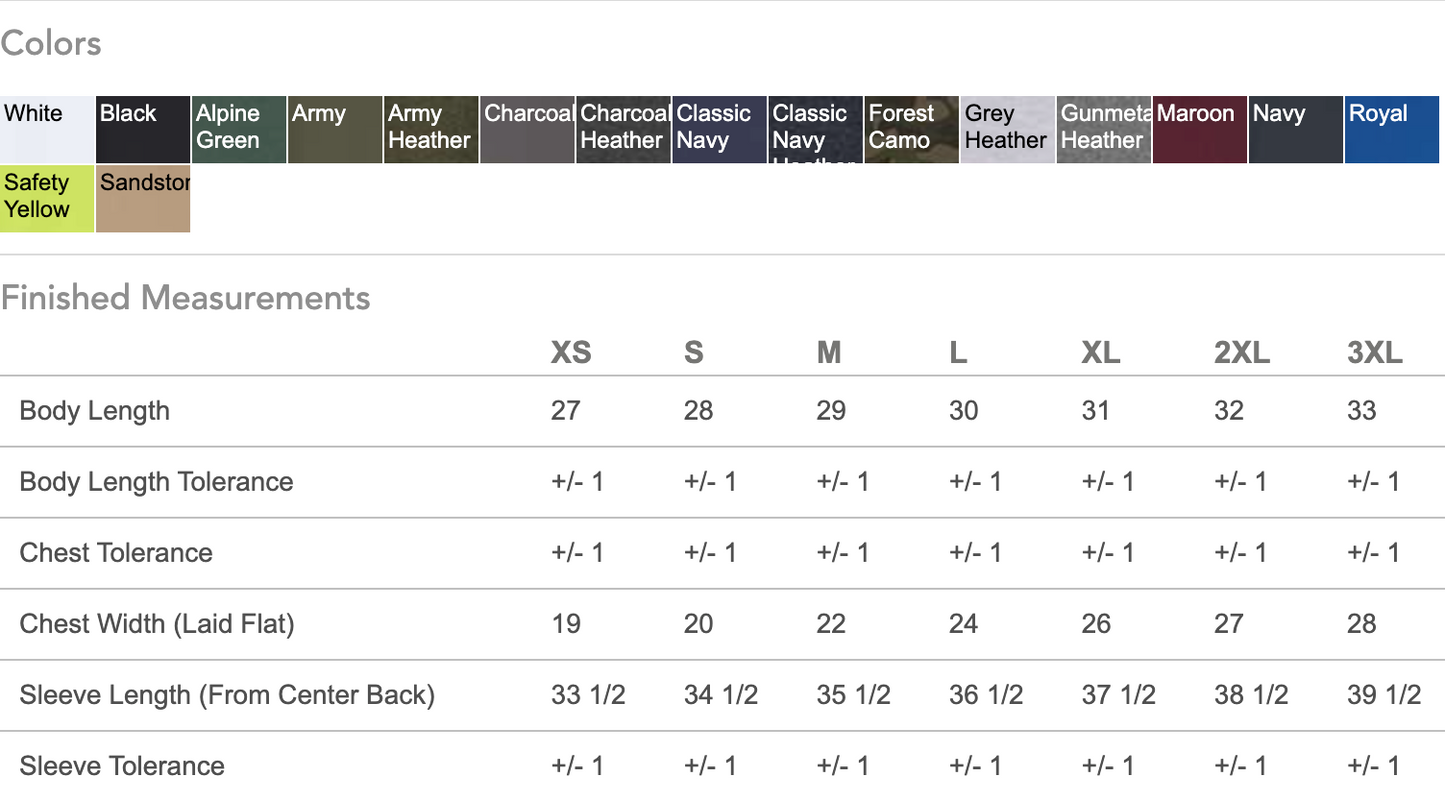Click the Finished Measurements heading
The height and width of the screenshot is (801, 1445).
[185, 298]
